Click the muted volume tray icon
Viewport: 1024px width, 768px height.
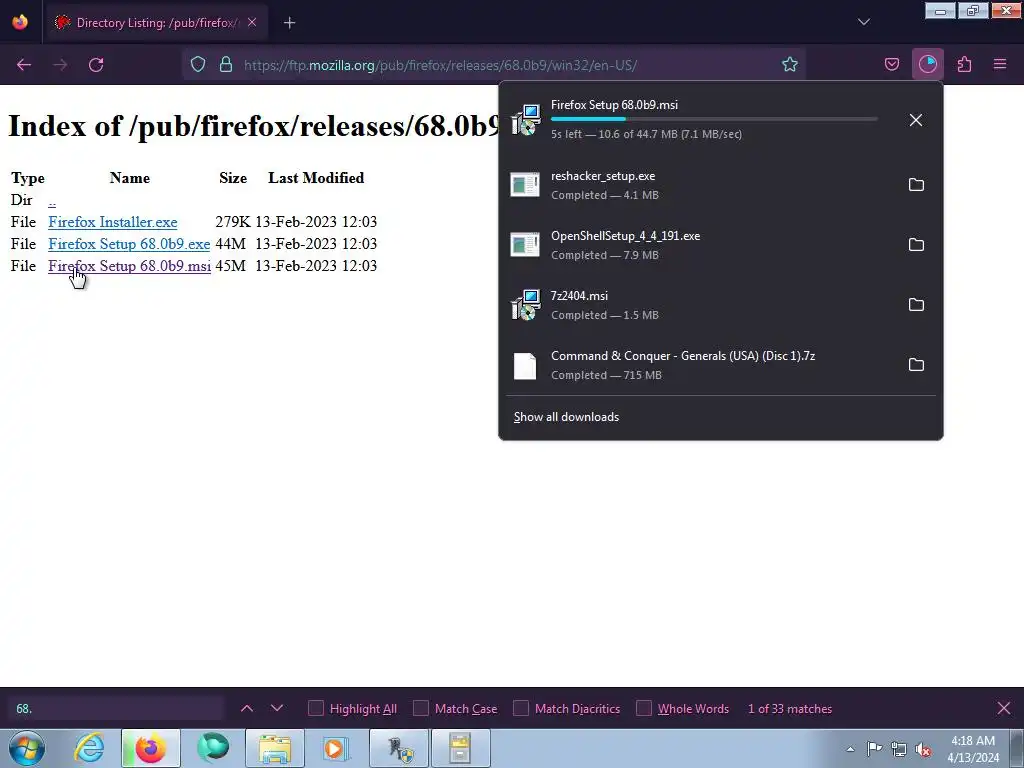click(x=923, y=749)
